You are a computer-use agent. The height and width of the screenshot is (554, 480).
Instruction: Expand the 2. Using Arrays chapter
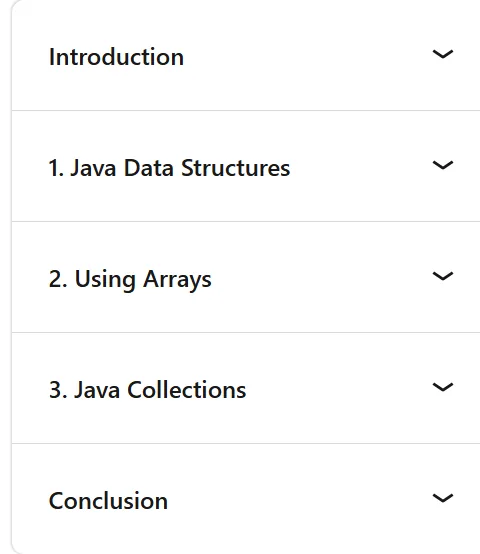246,277
